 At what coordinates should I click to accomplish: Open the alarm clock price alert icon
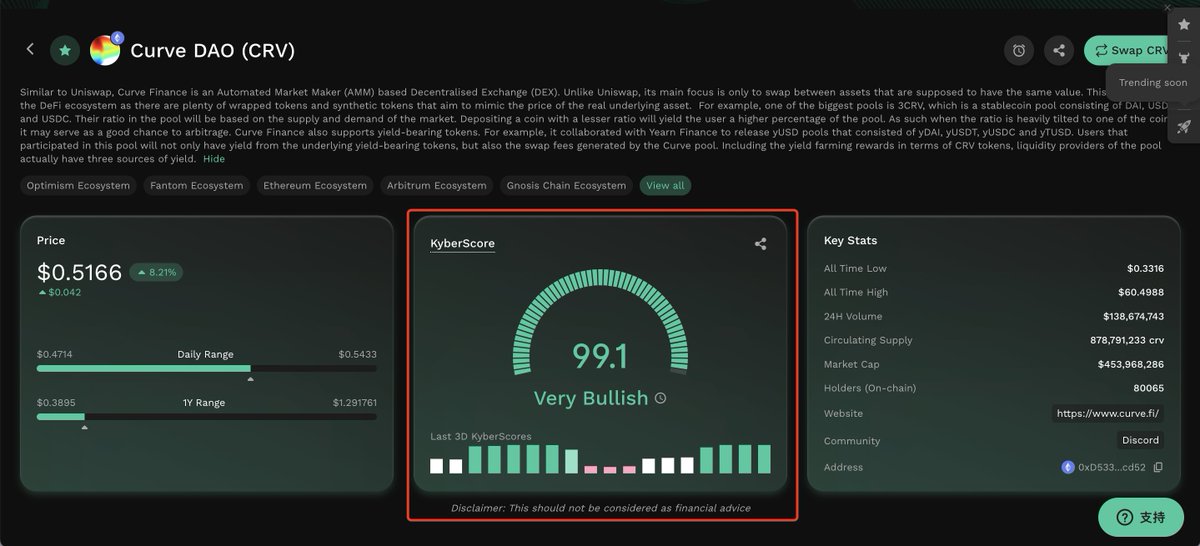click(1018, 50)
